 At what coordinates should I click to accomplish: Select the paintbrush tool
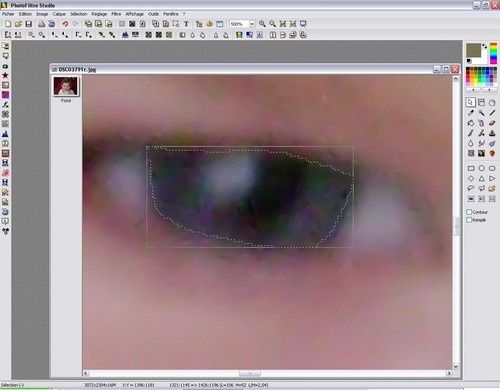(x=471, y=133)
